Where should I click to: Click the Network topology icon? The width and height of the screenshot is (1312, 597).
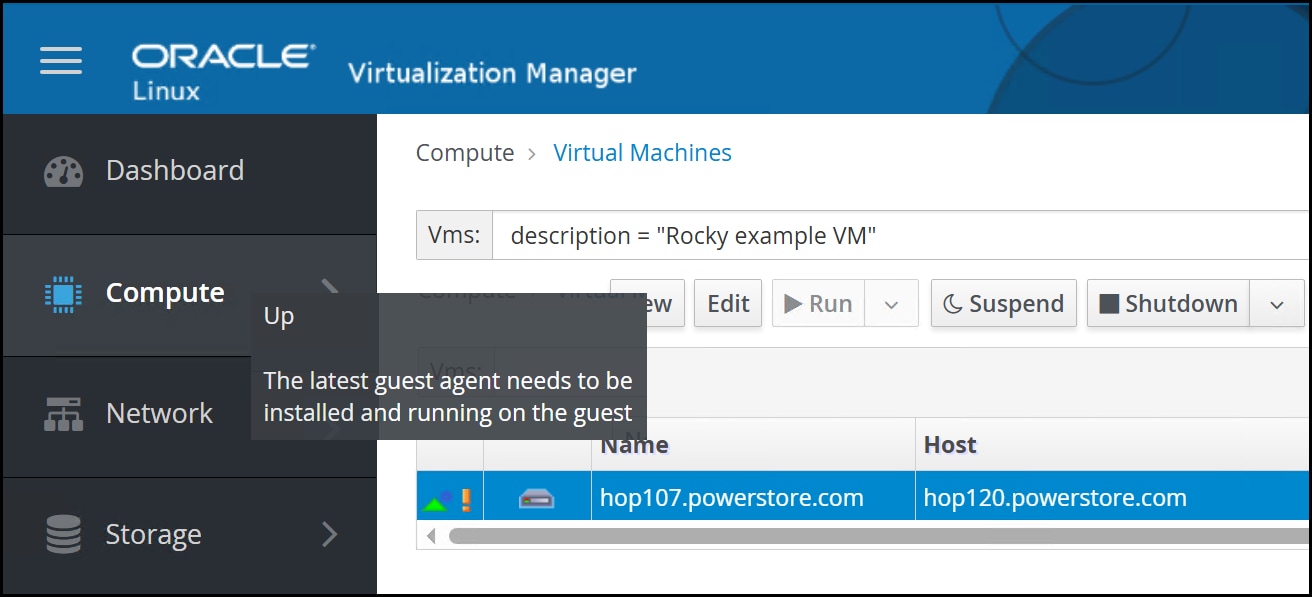pyautogui.click(x=64, y=414)
